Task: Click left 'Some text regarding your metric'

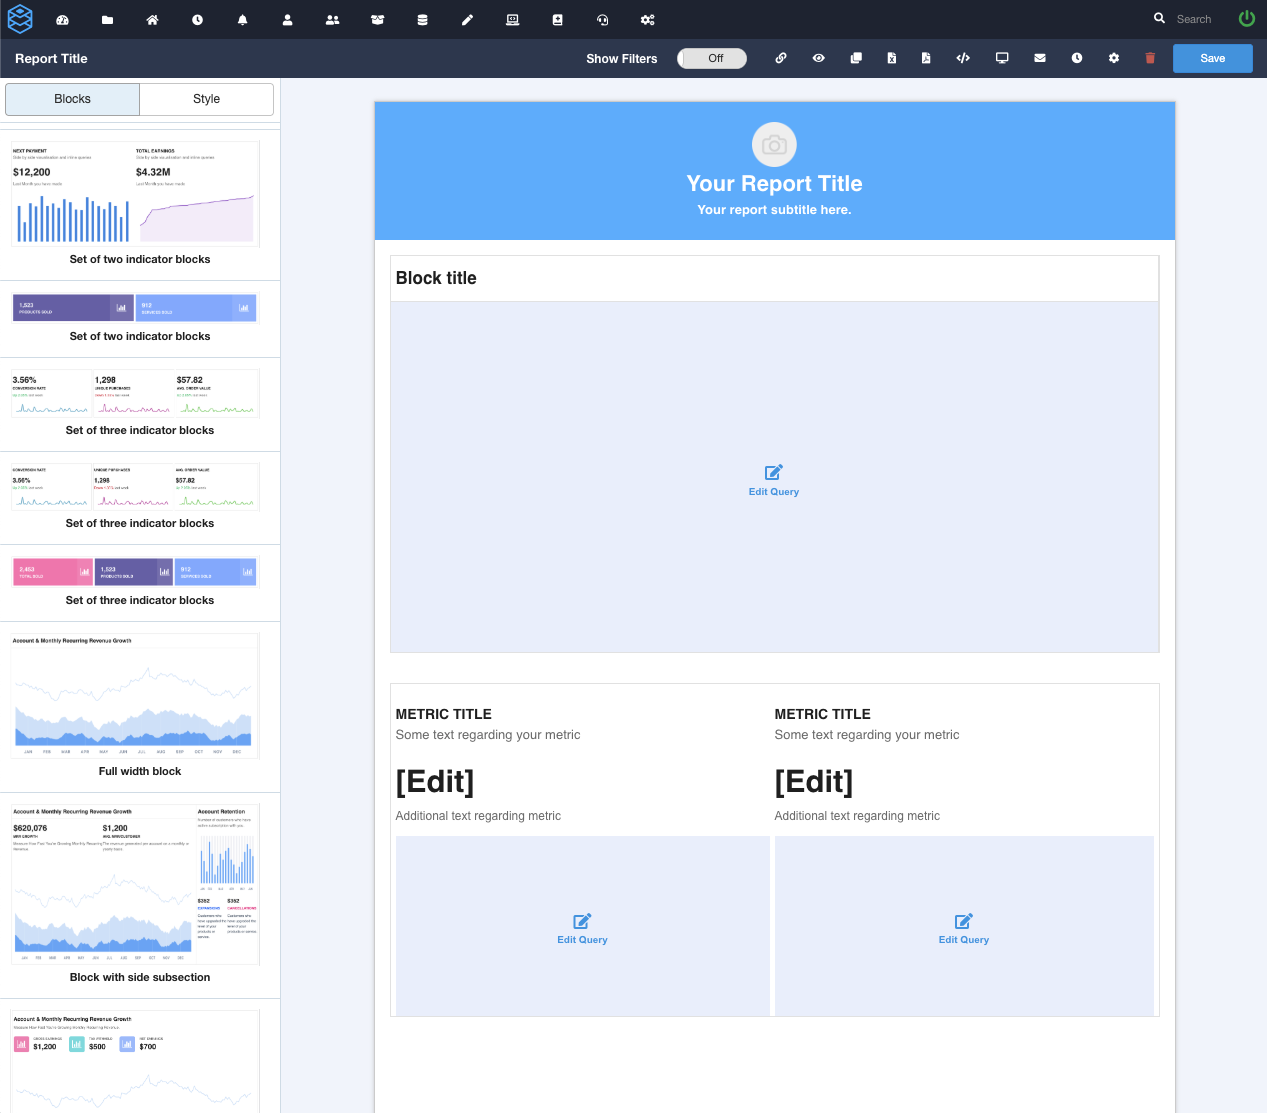Action: click(488, 735)
